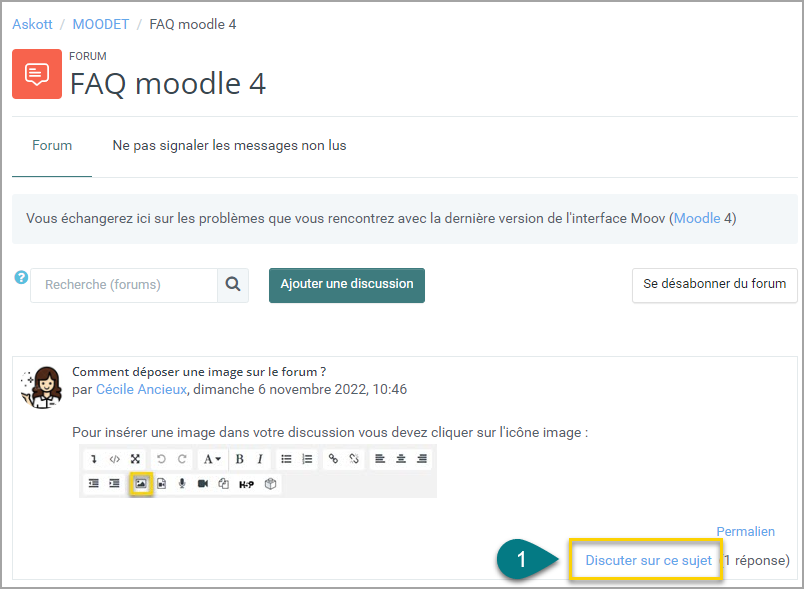Click the indent icon in editor image
Image resolution: width=804 pixels, height=589 pixels.
[114, 483]
